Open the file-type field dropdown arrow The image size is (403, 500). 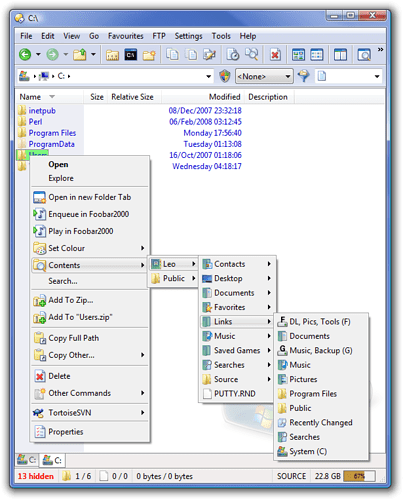coord(377,76)
